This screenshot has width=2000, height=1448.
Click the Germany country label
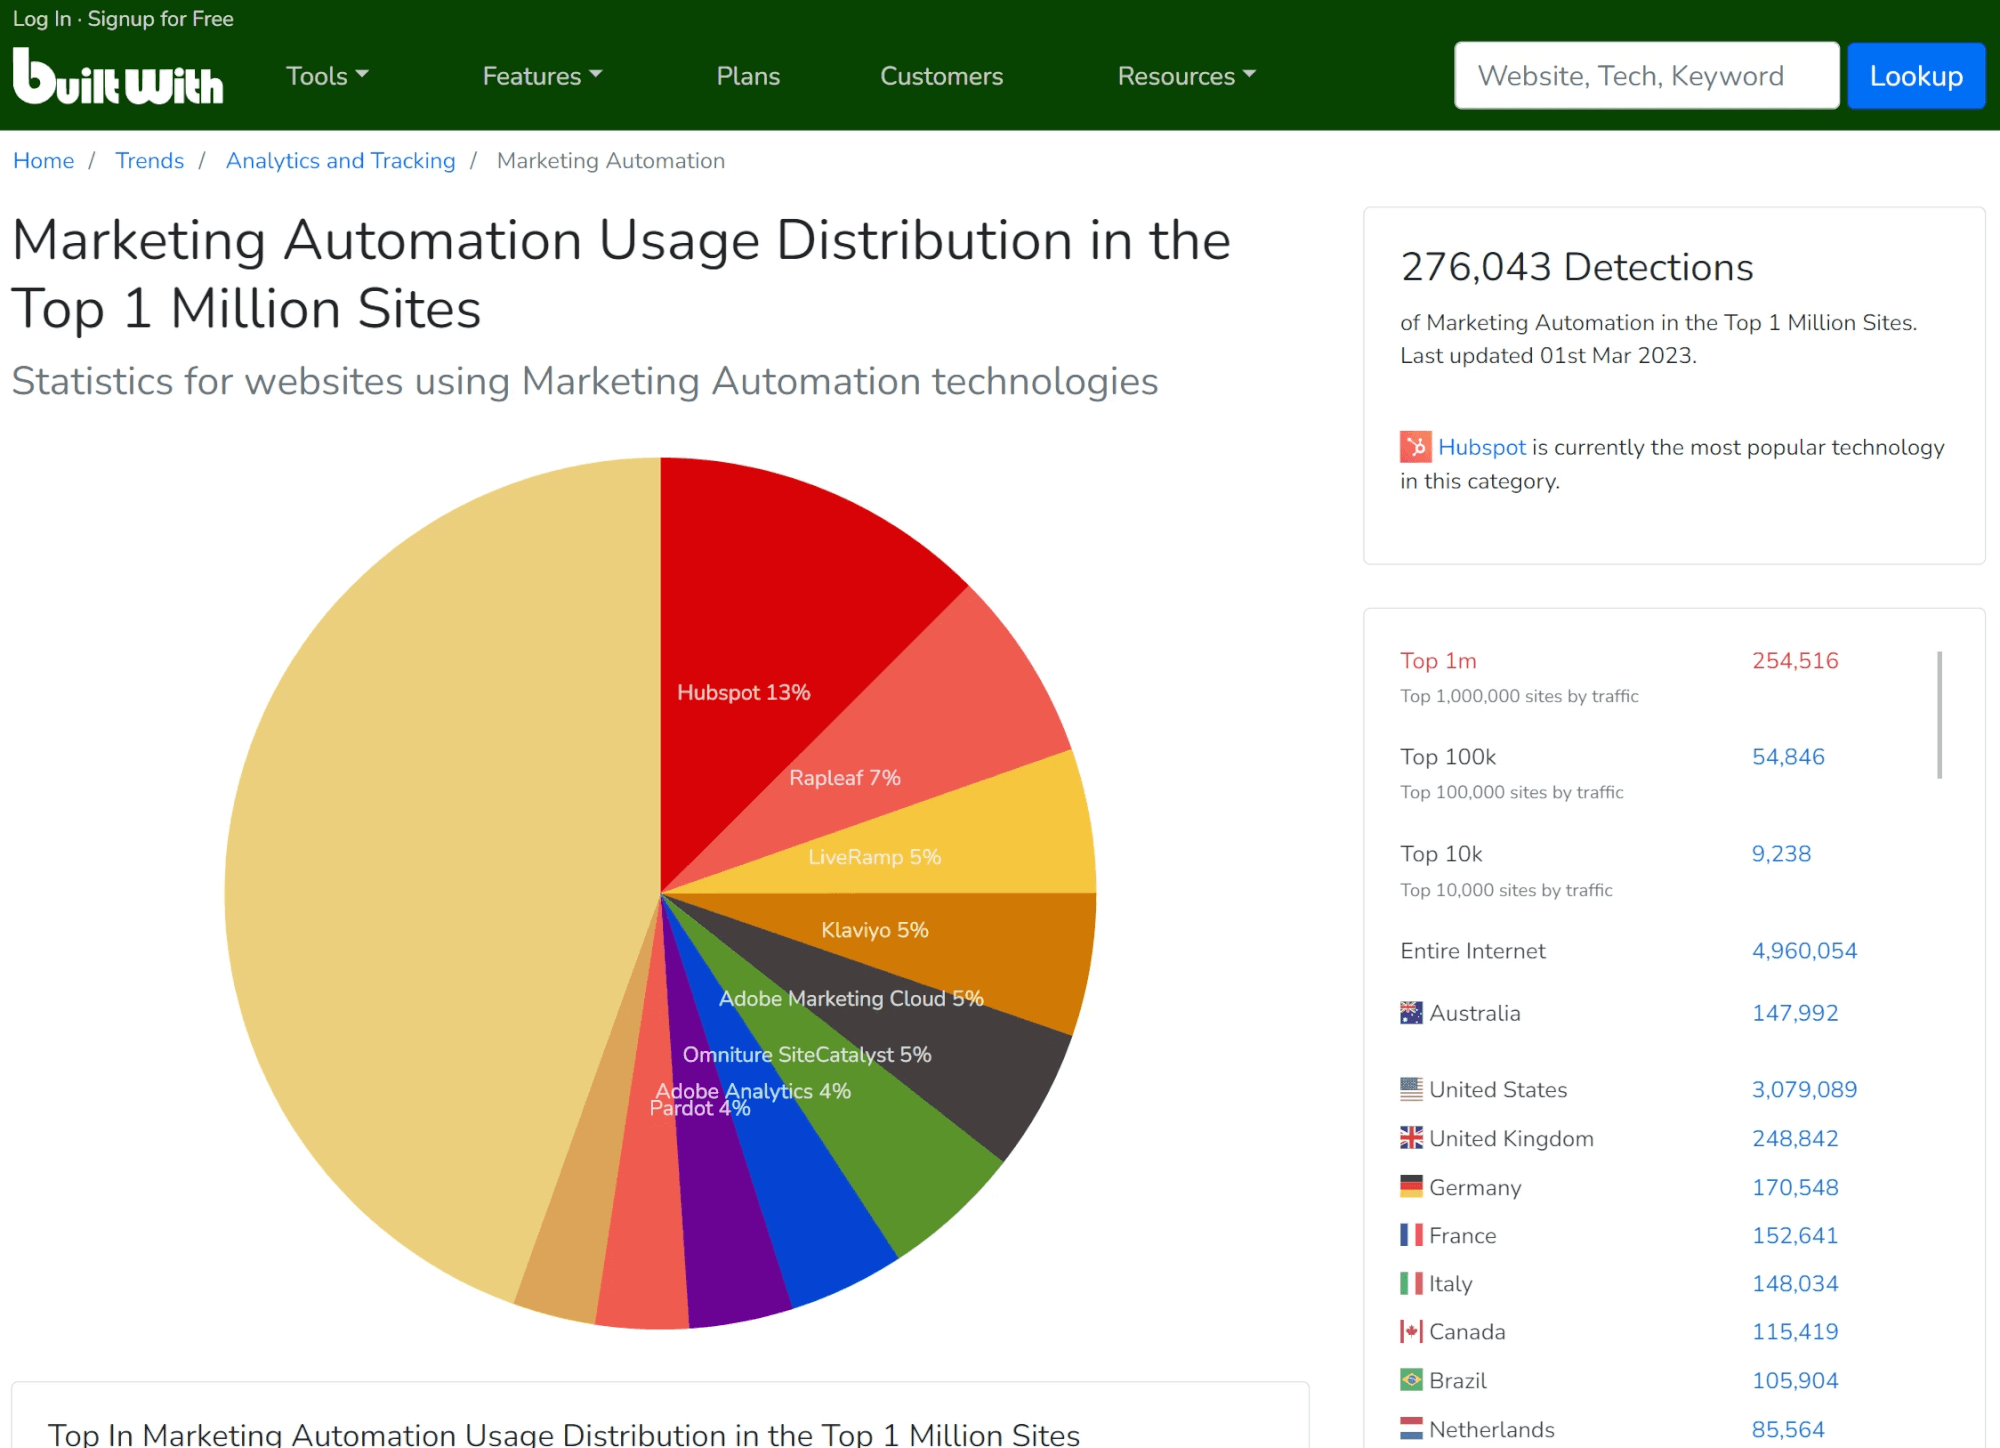(x=1475, y=1187)
